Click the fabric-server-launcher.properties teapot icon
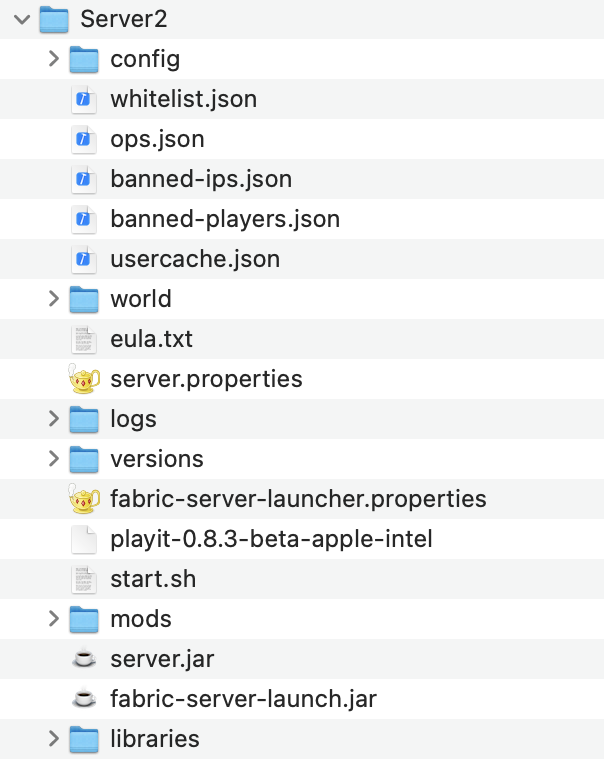604x762 pixels. [x=84, y=499]
